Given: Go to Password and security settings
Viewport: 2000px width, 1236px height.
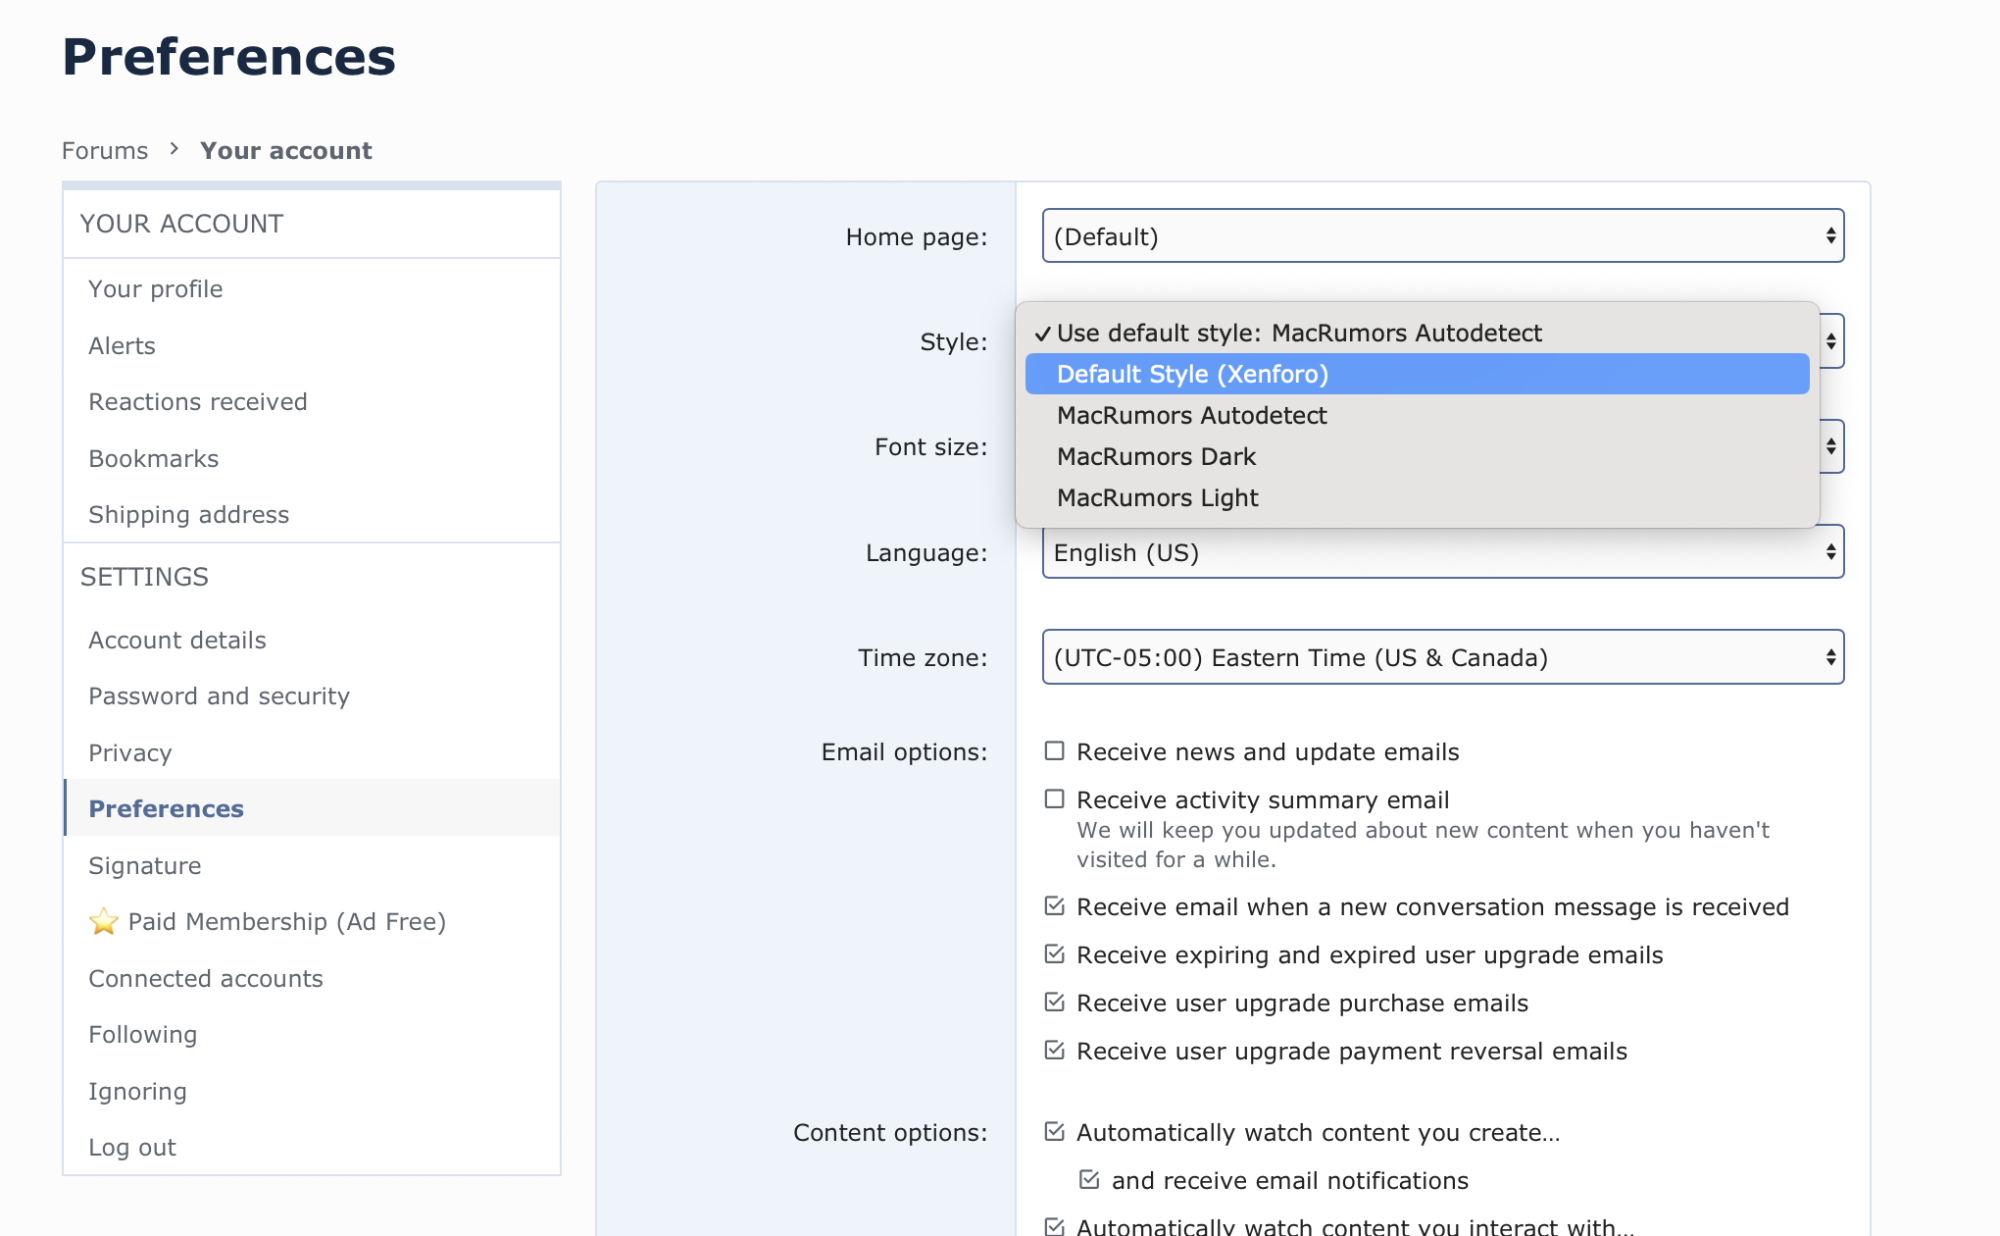Looking at the screenshot, I should point(219,696).
